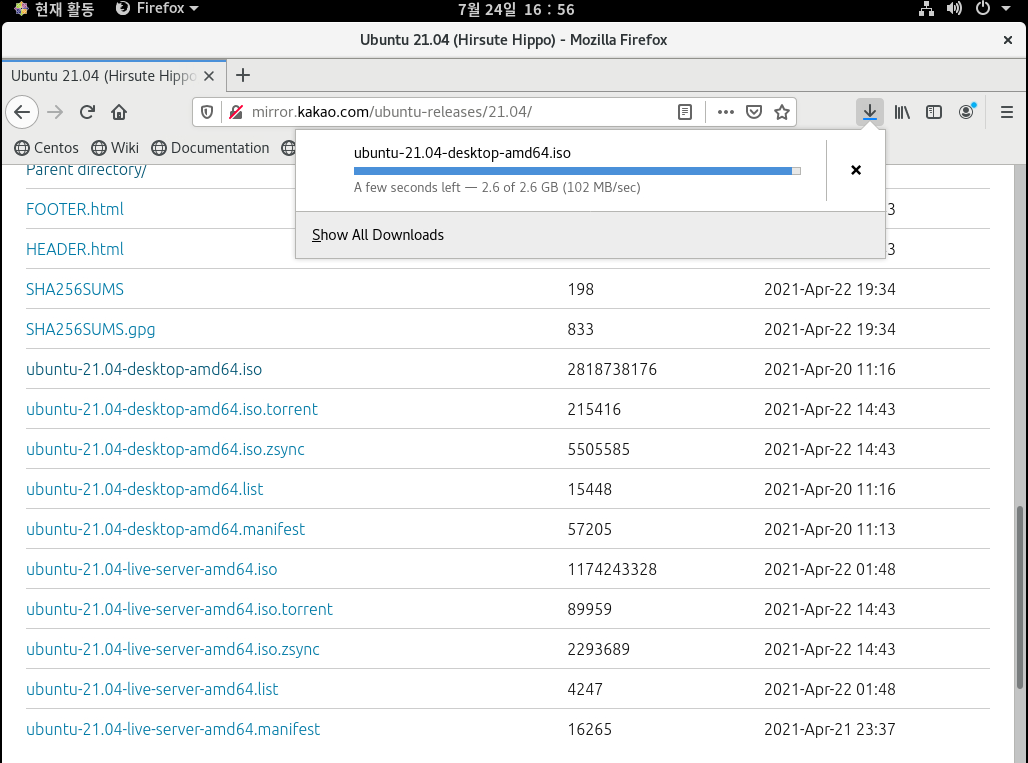The width and height of the screenshot is (1028, 763).
Task: Open the clock and calendar in top bar
Action: click(516, 9)
